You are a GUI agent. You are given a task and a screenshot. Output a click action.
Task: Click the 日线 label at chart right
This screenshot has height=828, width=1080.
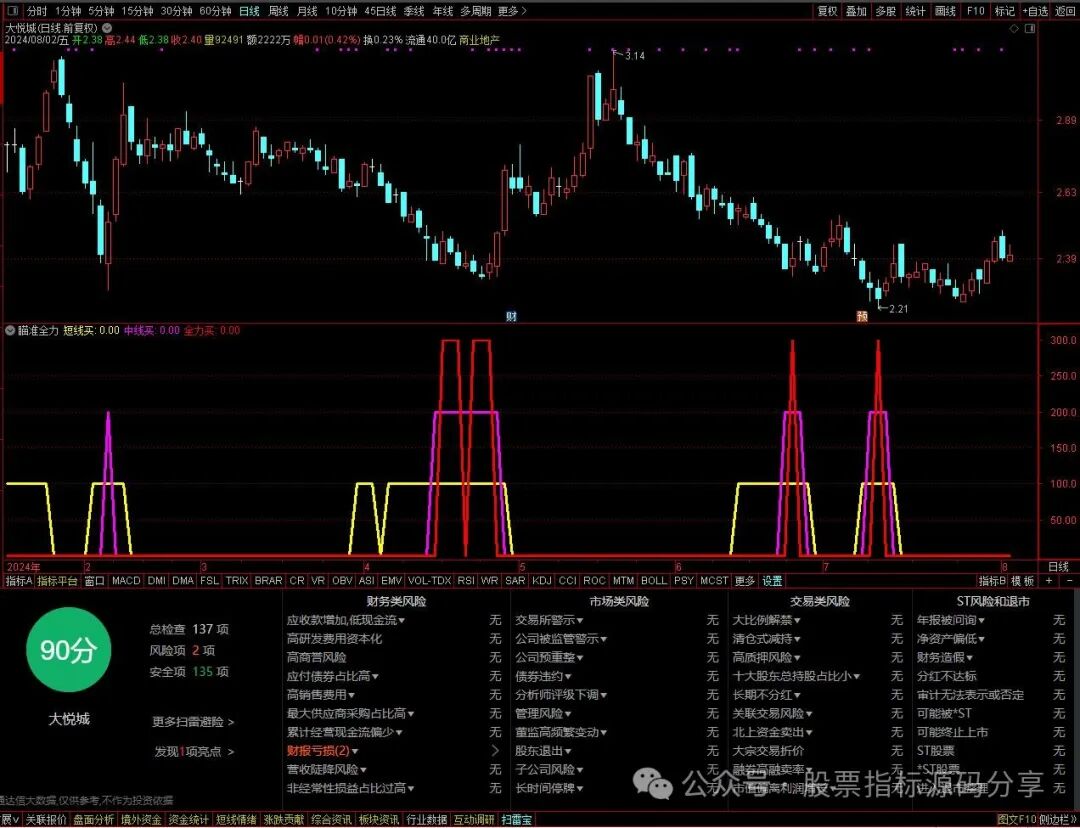point(1058,566)
